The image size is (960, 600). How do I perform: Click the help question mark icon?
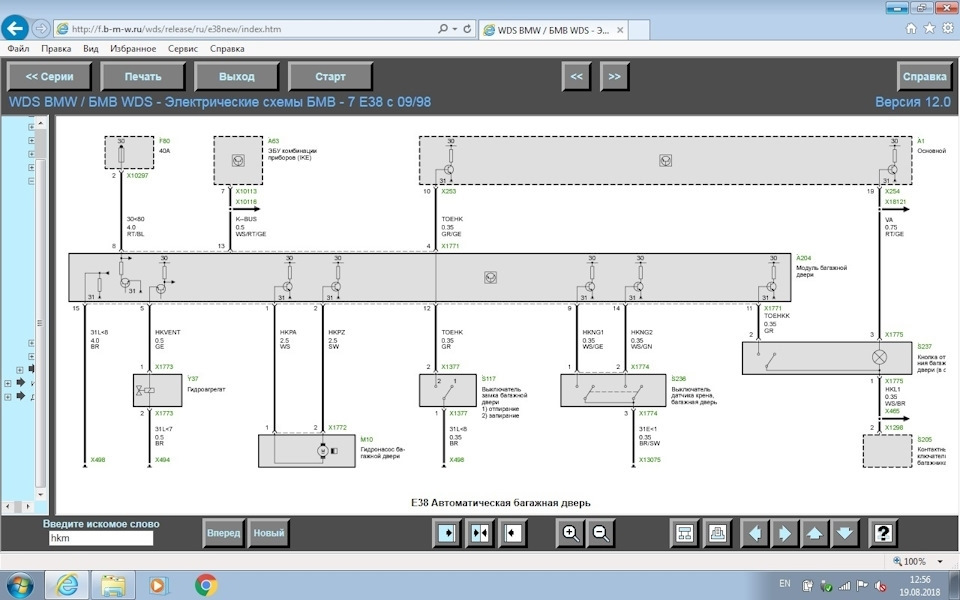[x=882, y=533]
